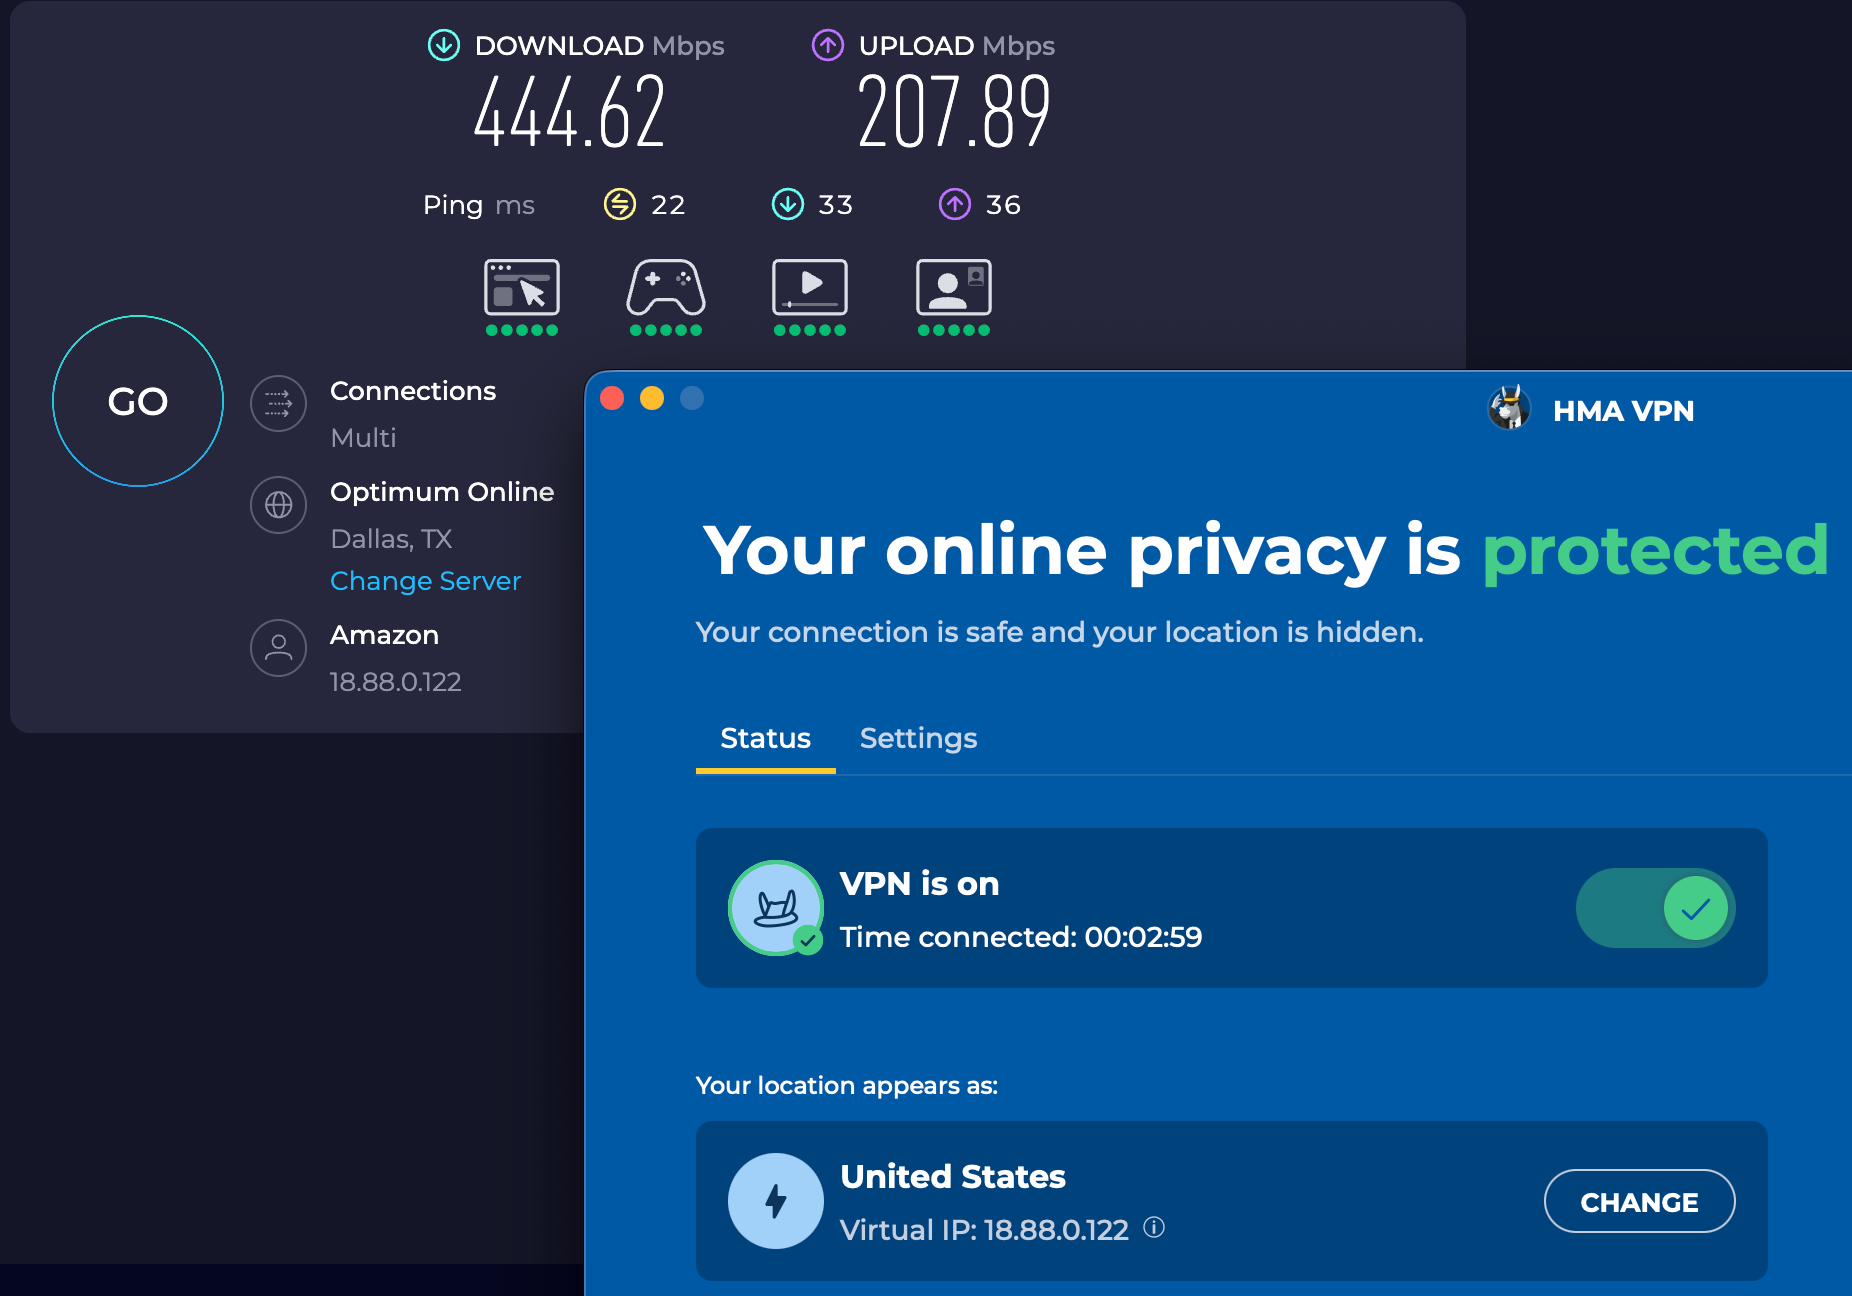Click the Optimum Online globe icon
1852x1296 pixels.
[x=278, y=505]
